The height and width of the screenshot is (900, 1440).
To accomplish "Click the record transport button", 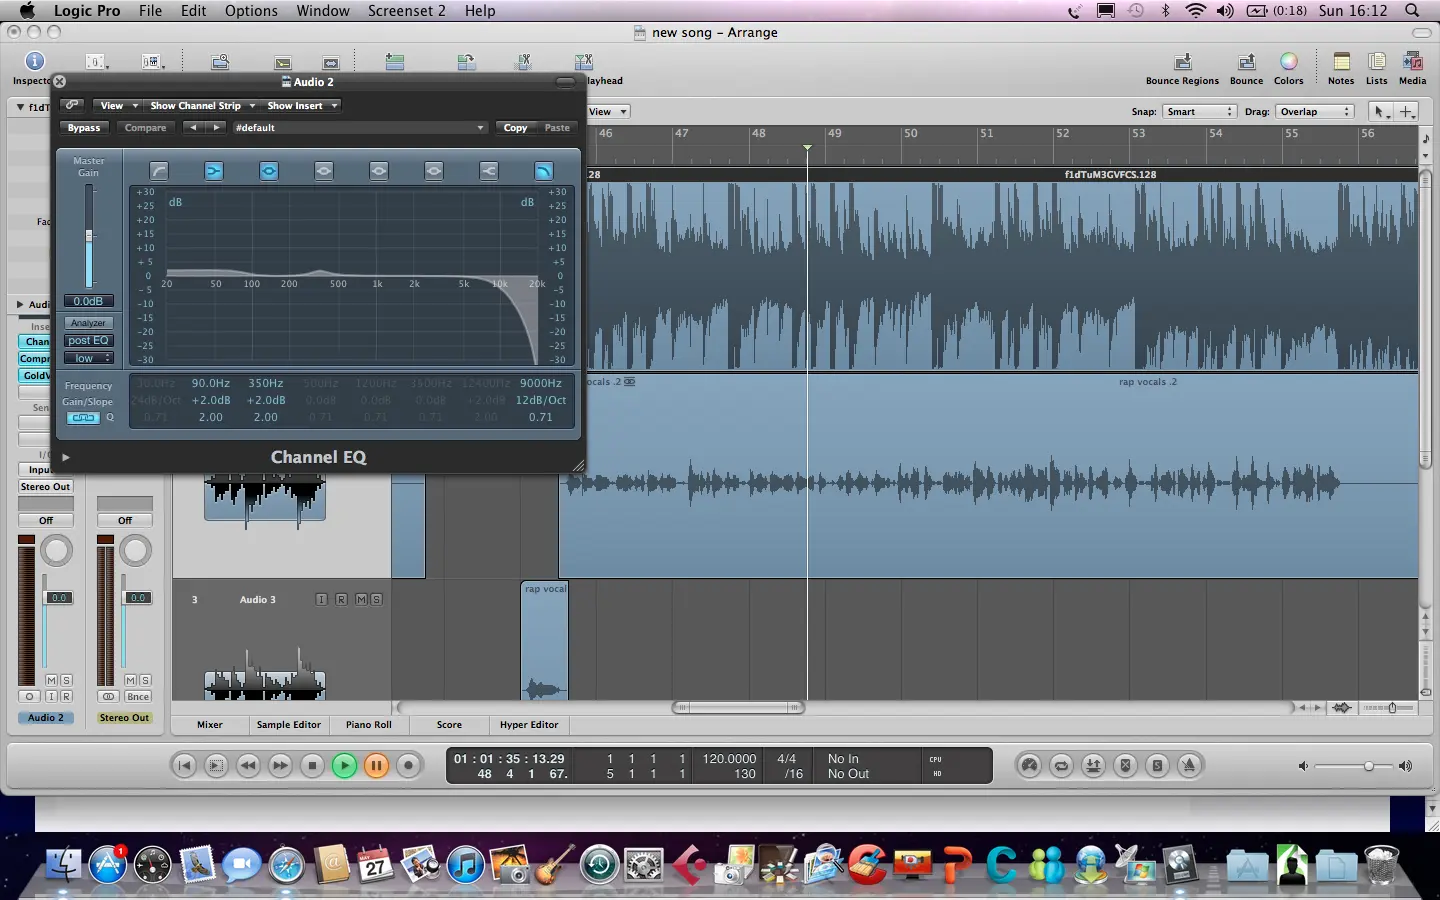I will (408, 766).
